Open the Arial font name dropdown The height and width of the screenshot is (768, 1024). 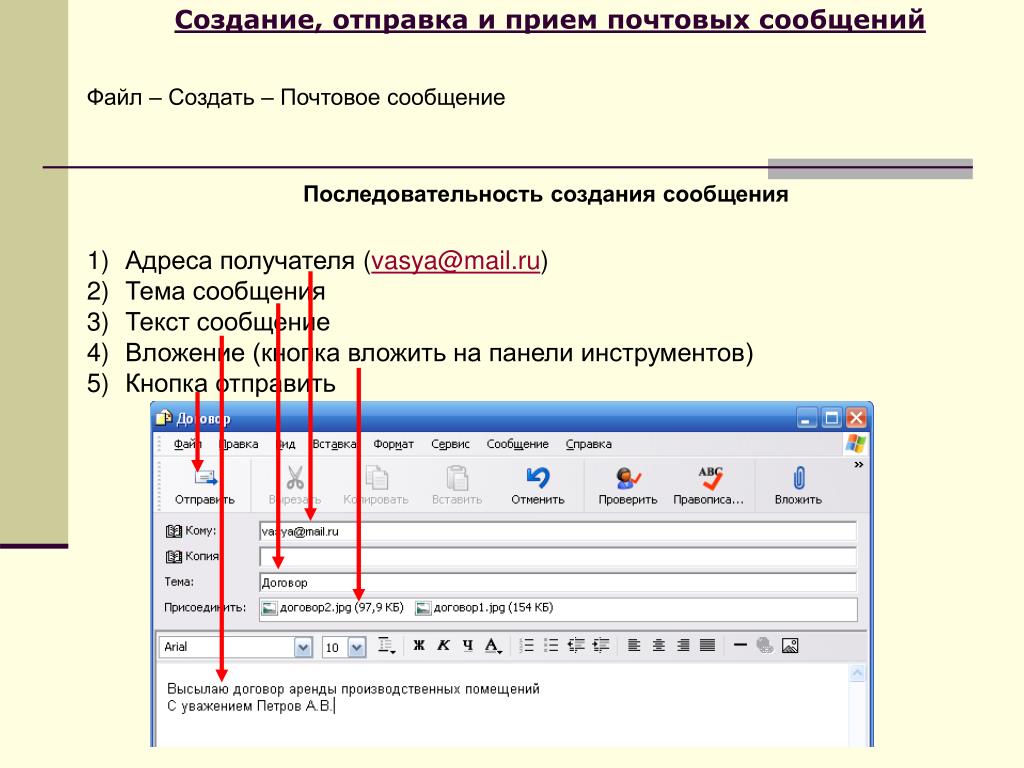point(302,647)
